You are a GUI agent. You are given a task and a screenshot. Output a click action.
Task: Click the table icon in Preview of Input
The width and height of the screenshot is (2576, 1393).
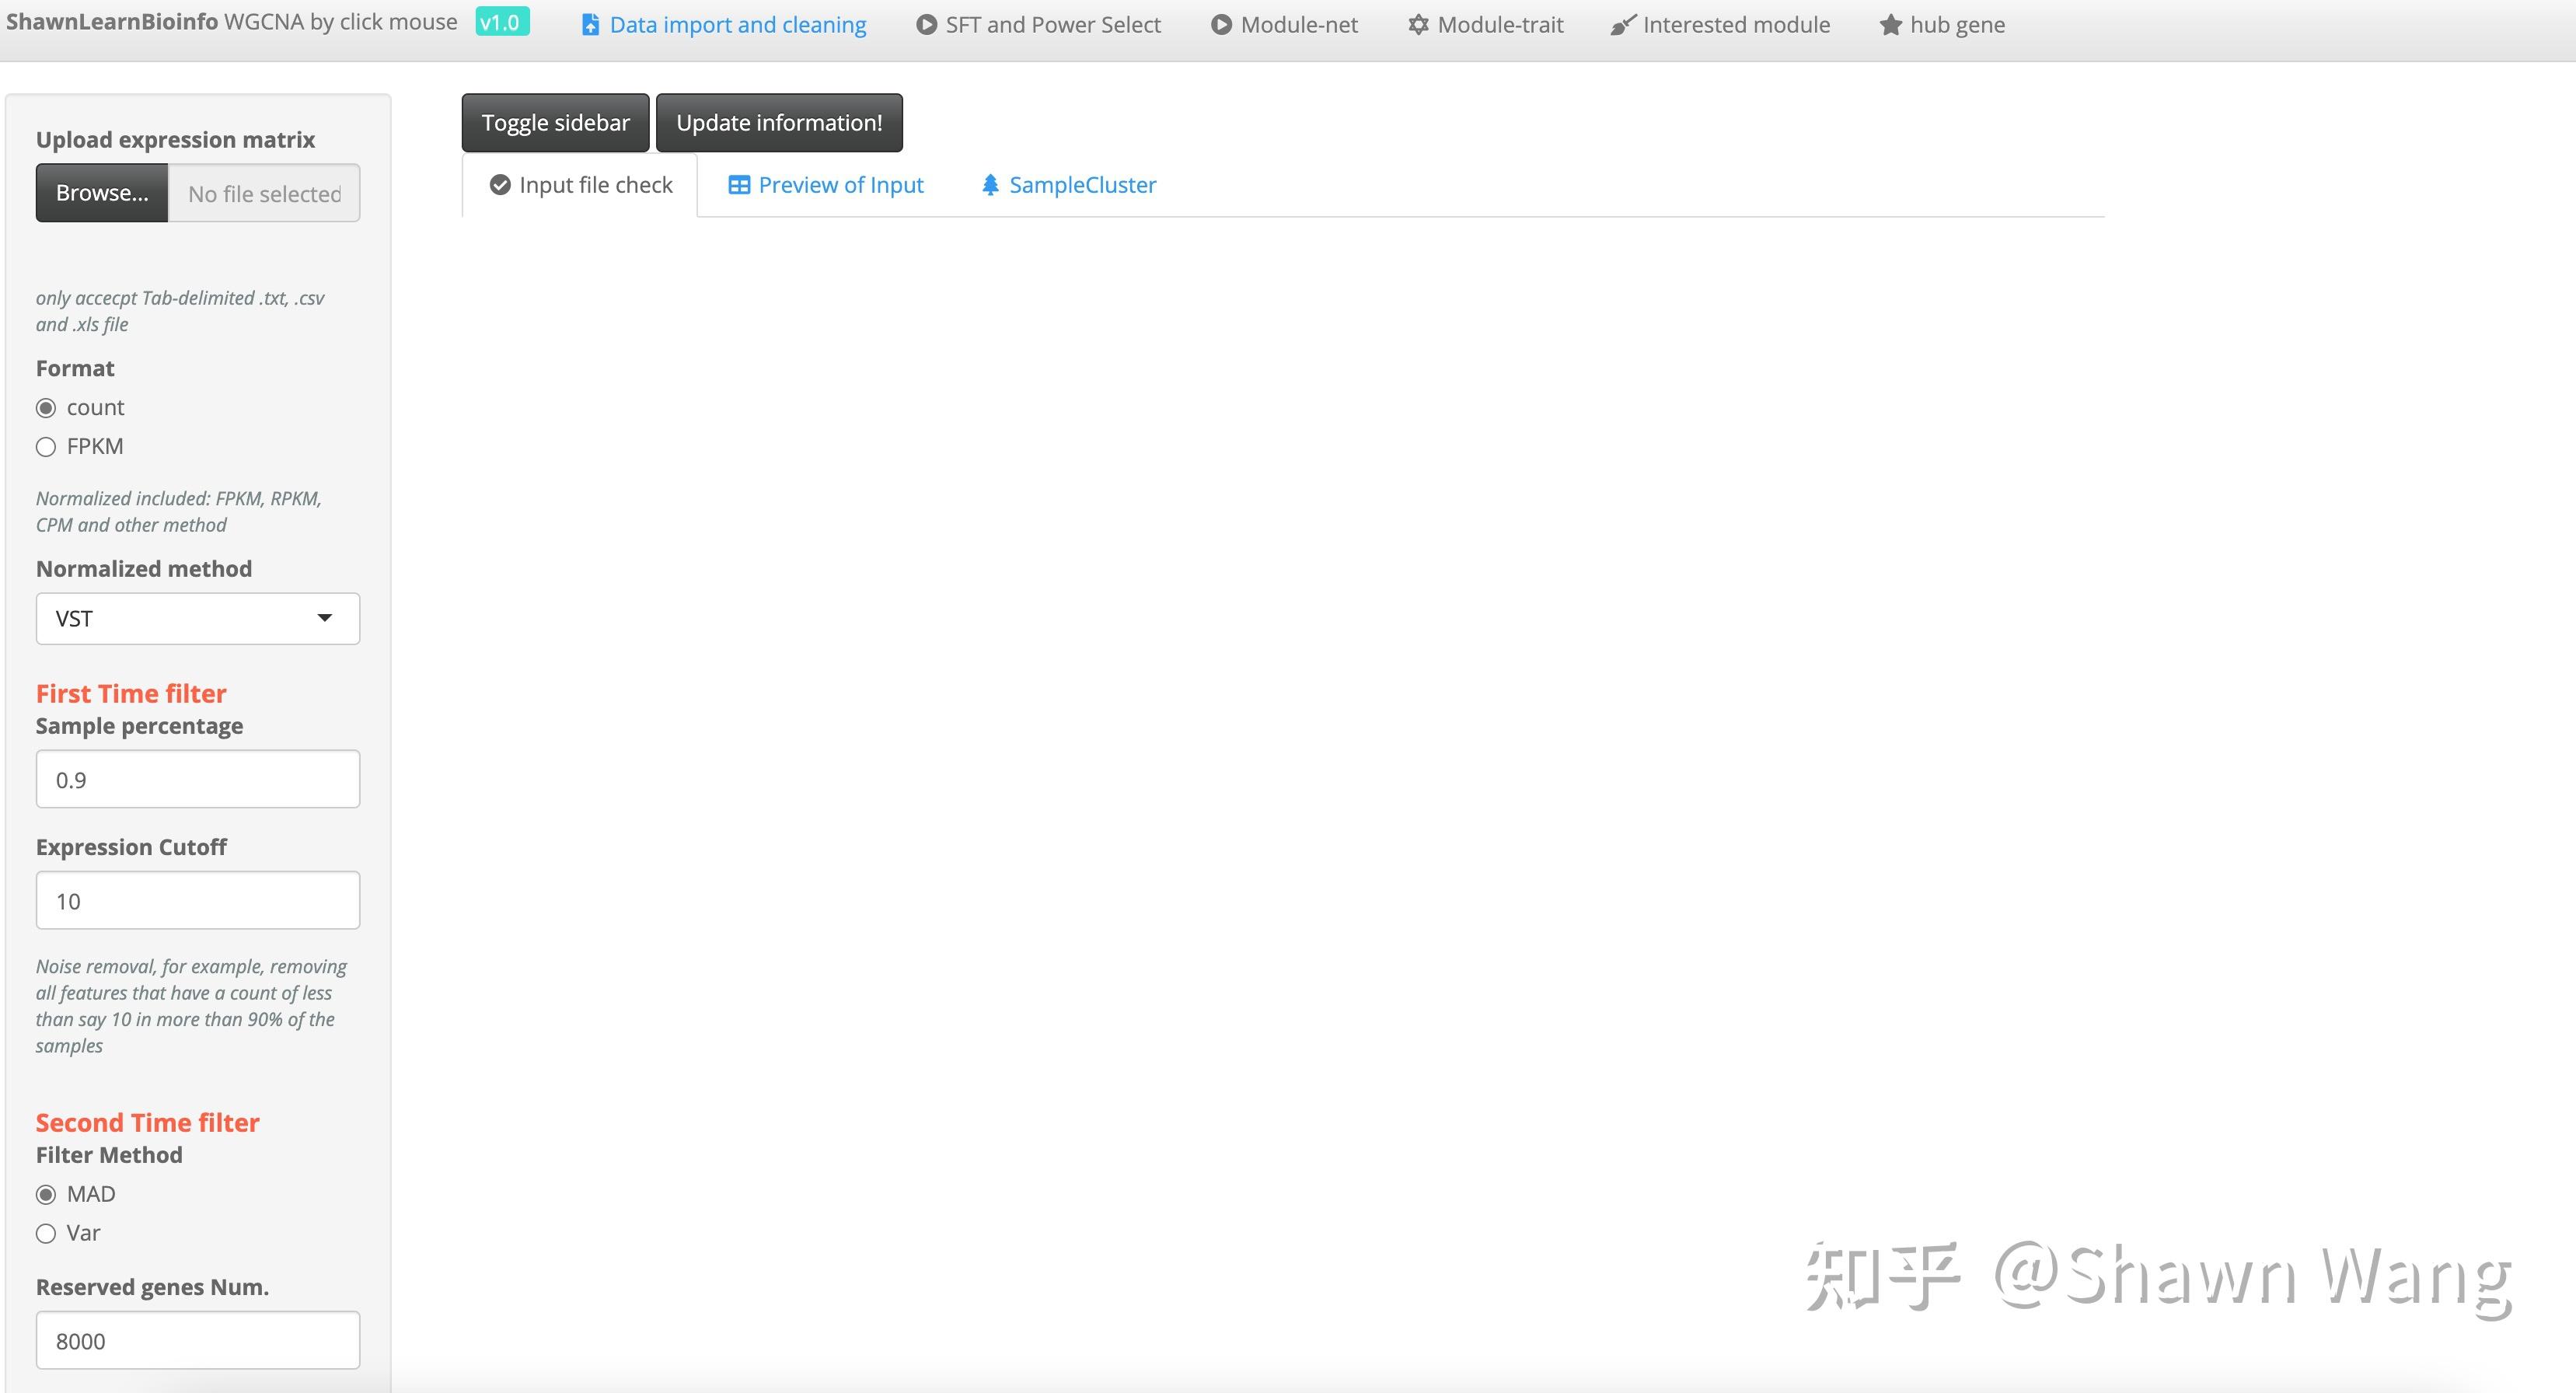click(x=739, y=185)
